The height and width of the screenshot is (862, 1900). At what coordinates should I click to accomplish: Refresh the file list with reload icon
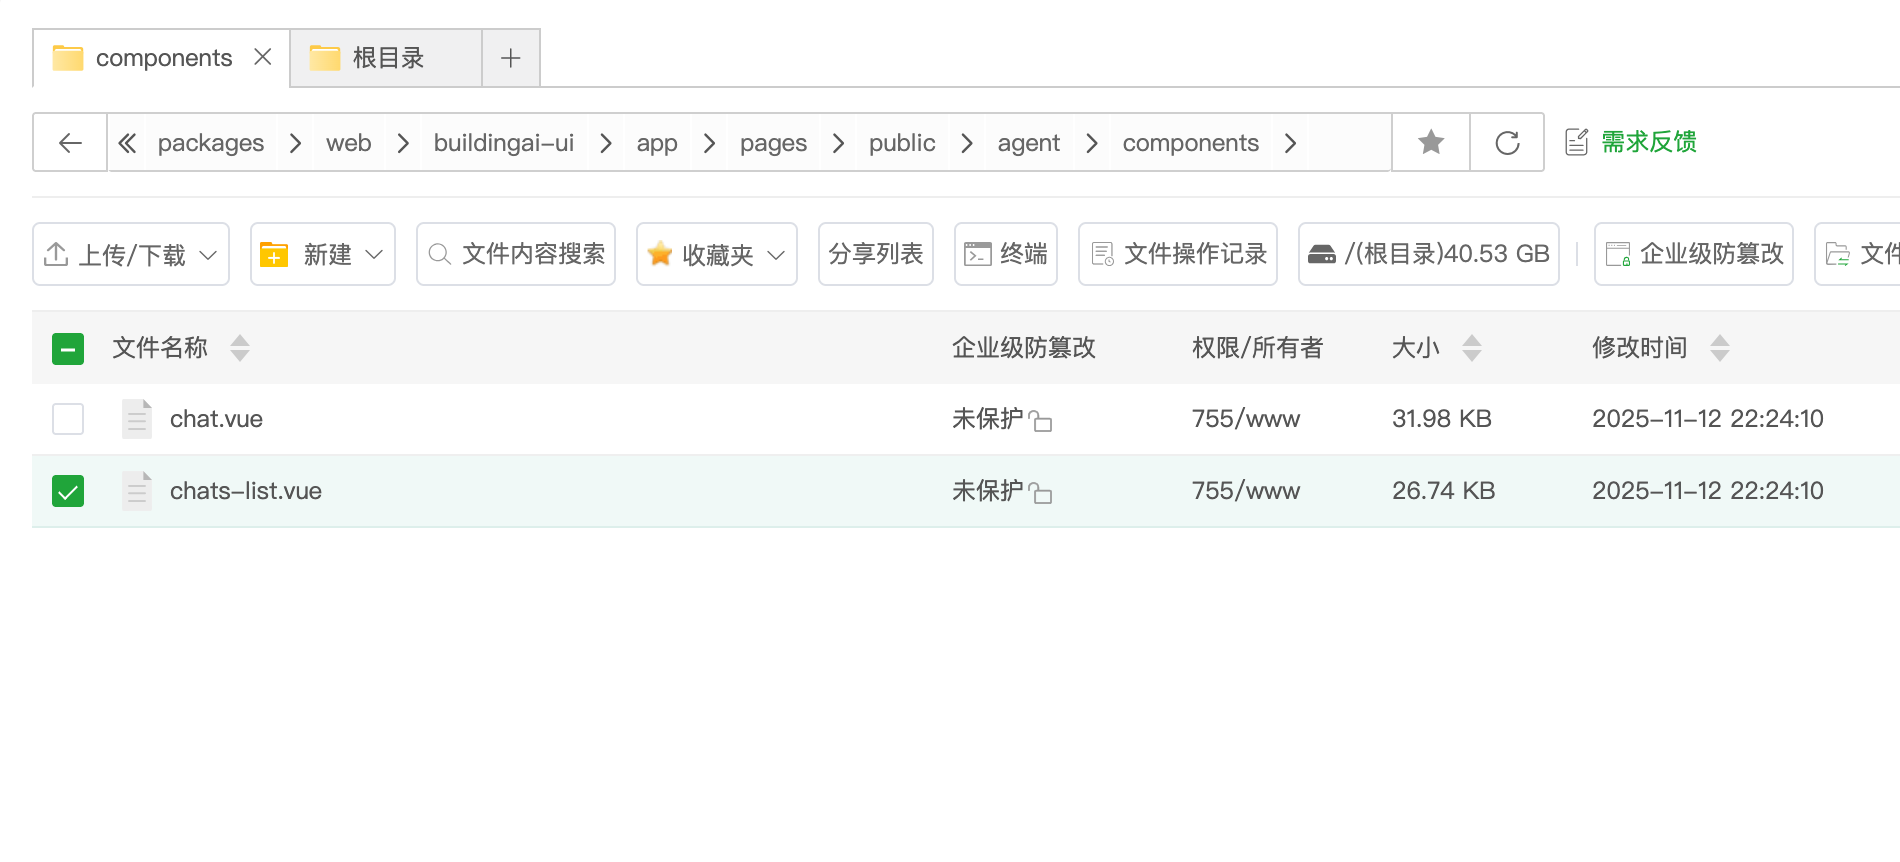click(x=1507, y=143)
